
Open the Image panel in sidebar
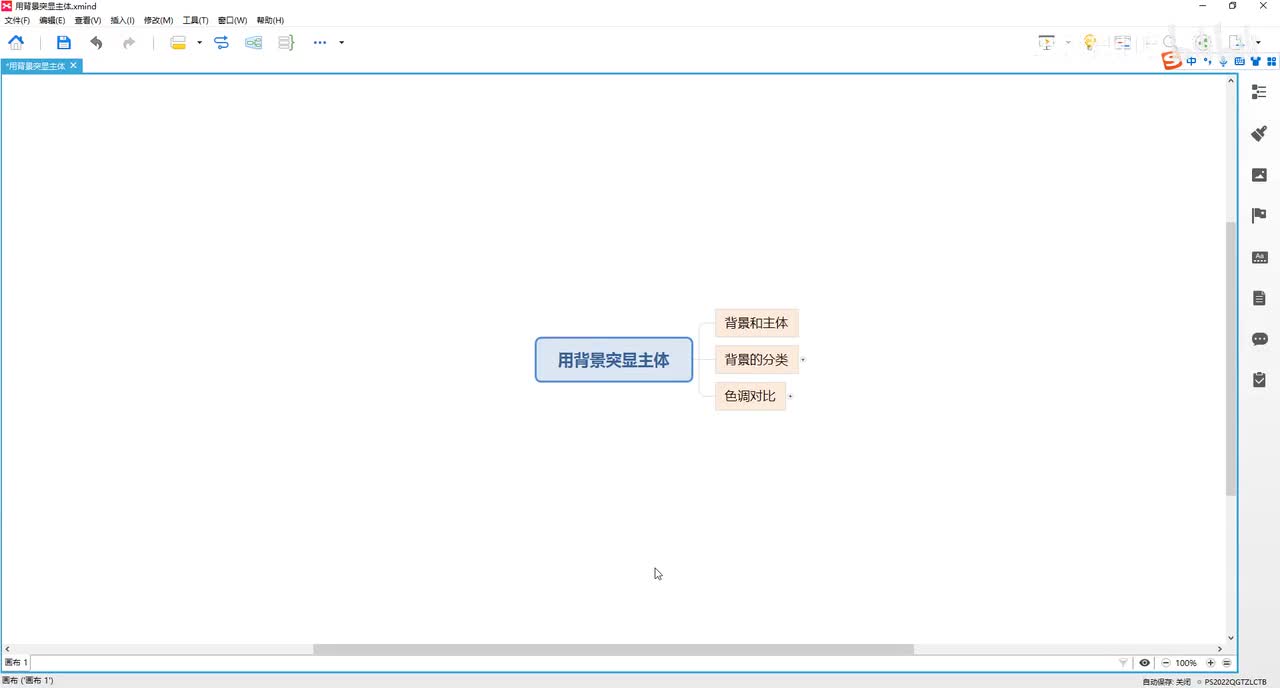(1259, 174)
